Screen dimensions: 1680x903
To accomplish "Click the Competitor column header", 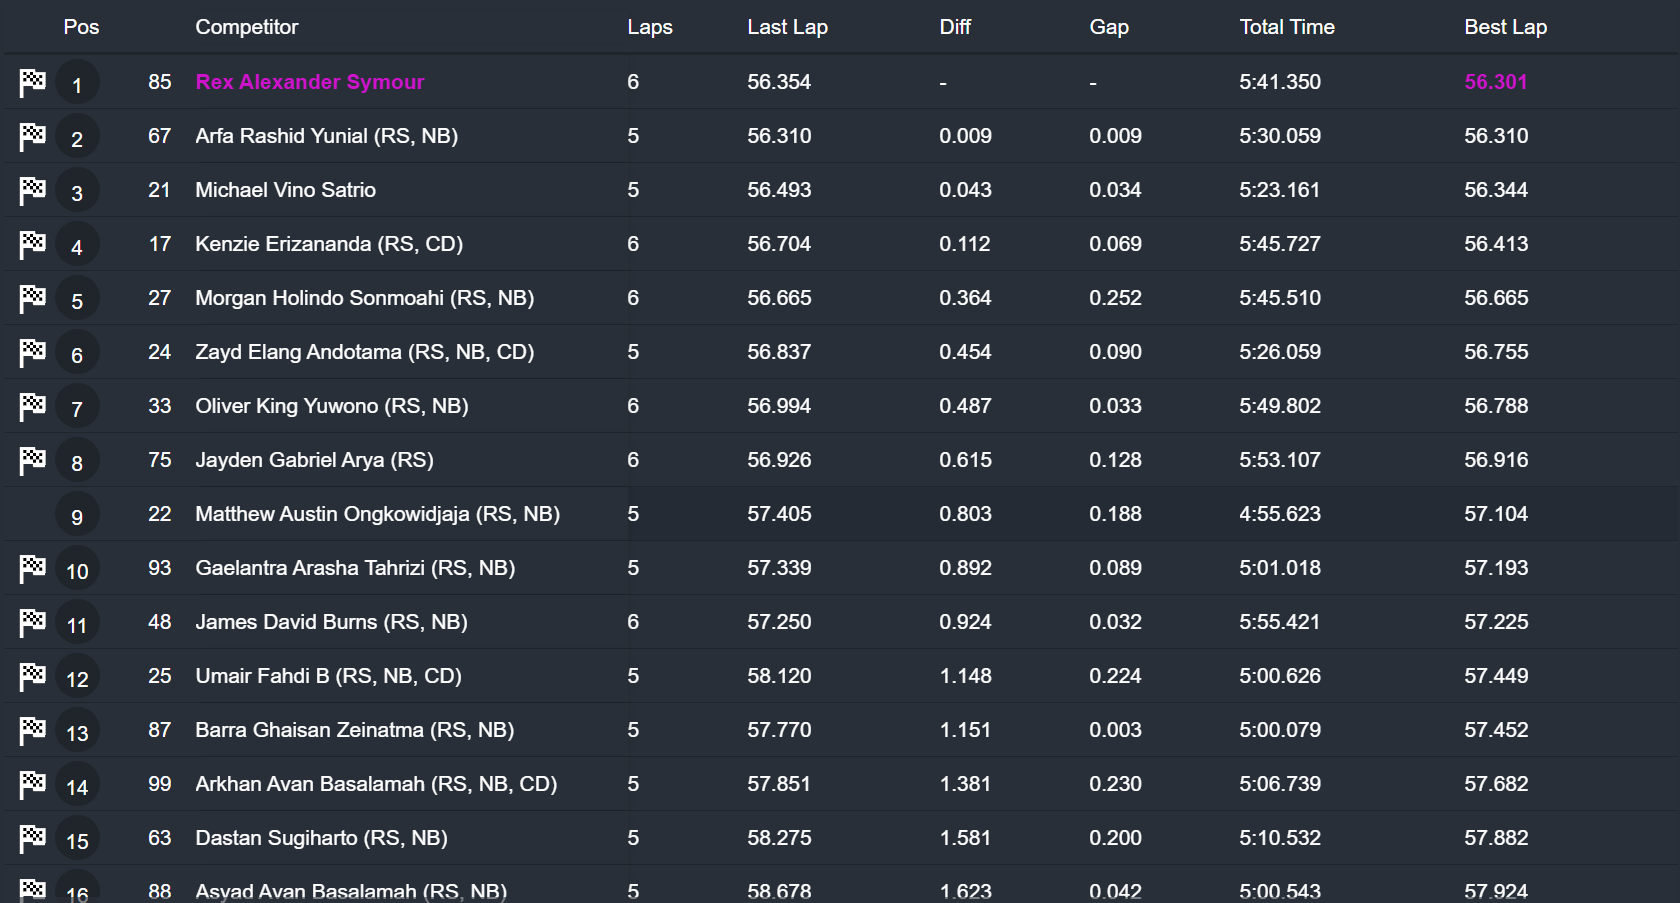I will 246,27.
